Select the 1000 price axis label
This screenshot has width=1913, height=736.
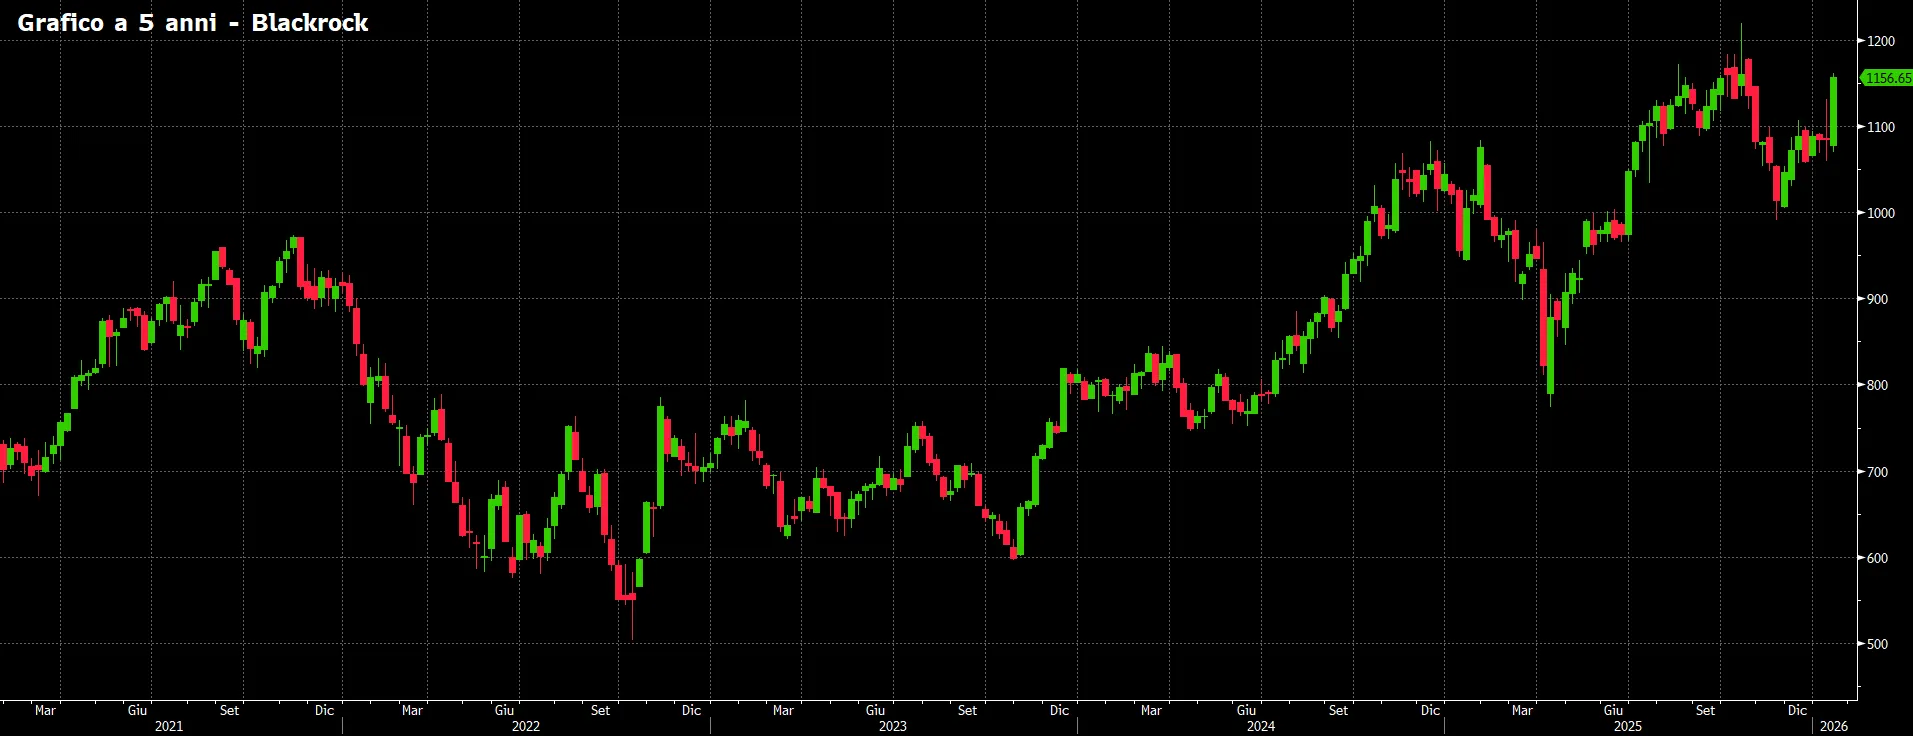point(1881,213)
